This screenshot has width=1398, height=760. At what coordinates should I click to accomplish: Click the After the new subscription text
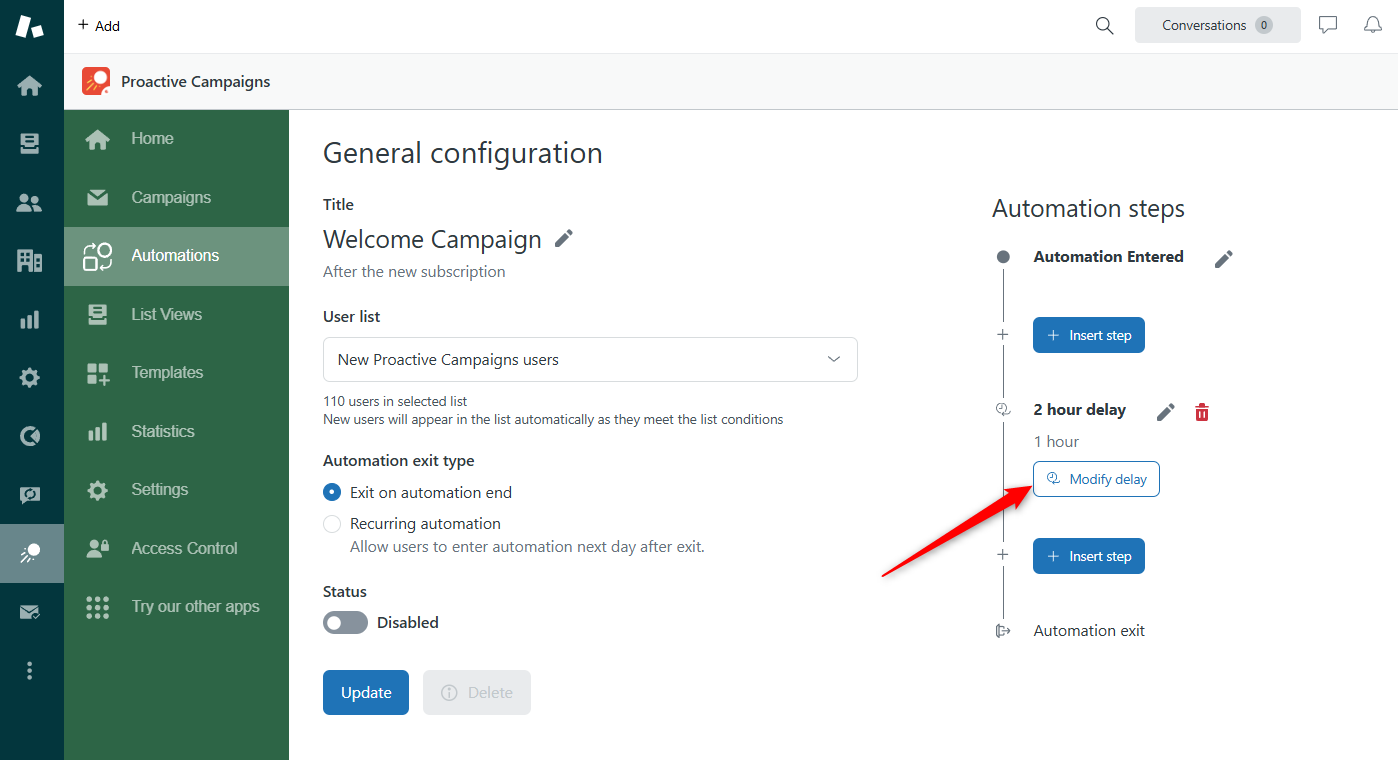tap(414, 272)
